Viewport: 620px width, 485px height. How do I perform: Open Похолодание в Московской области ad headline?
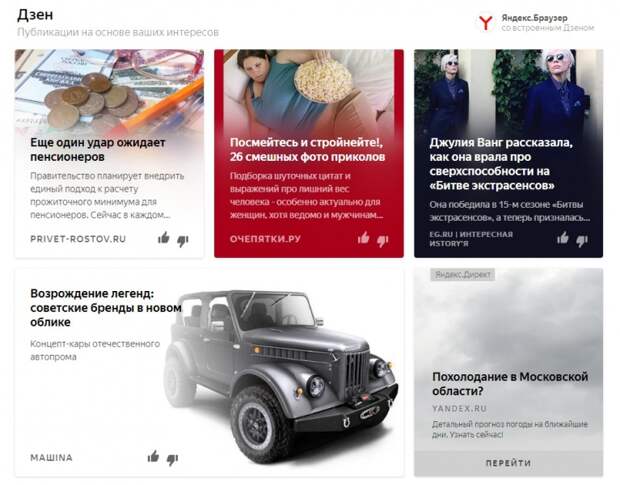[510, 383]
